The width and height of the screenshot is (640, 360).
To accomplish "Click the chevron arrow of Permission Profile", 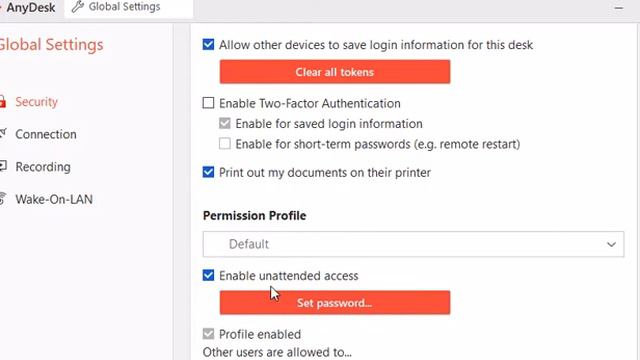I will [611, 244].
